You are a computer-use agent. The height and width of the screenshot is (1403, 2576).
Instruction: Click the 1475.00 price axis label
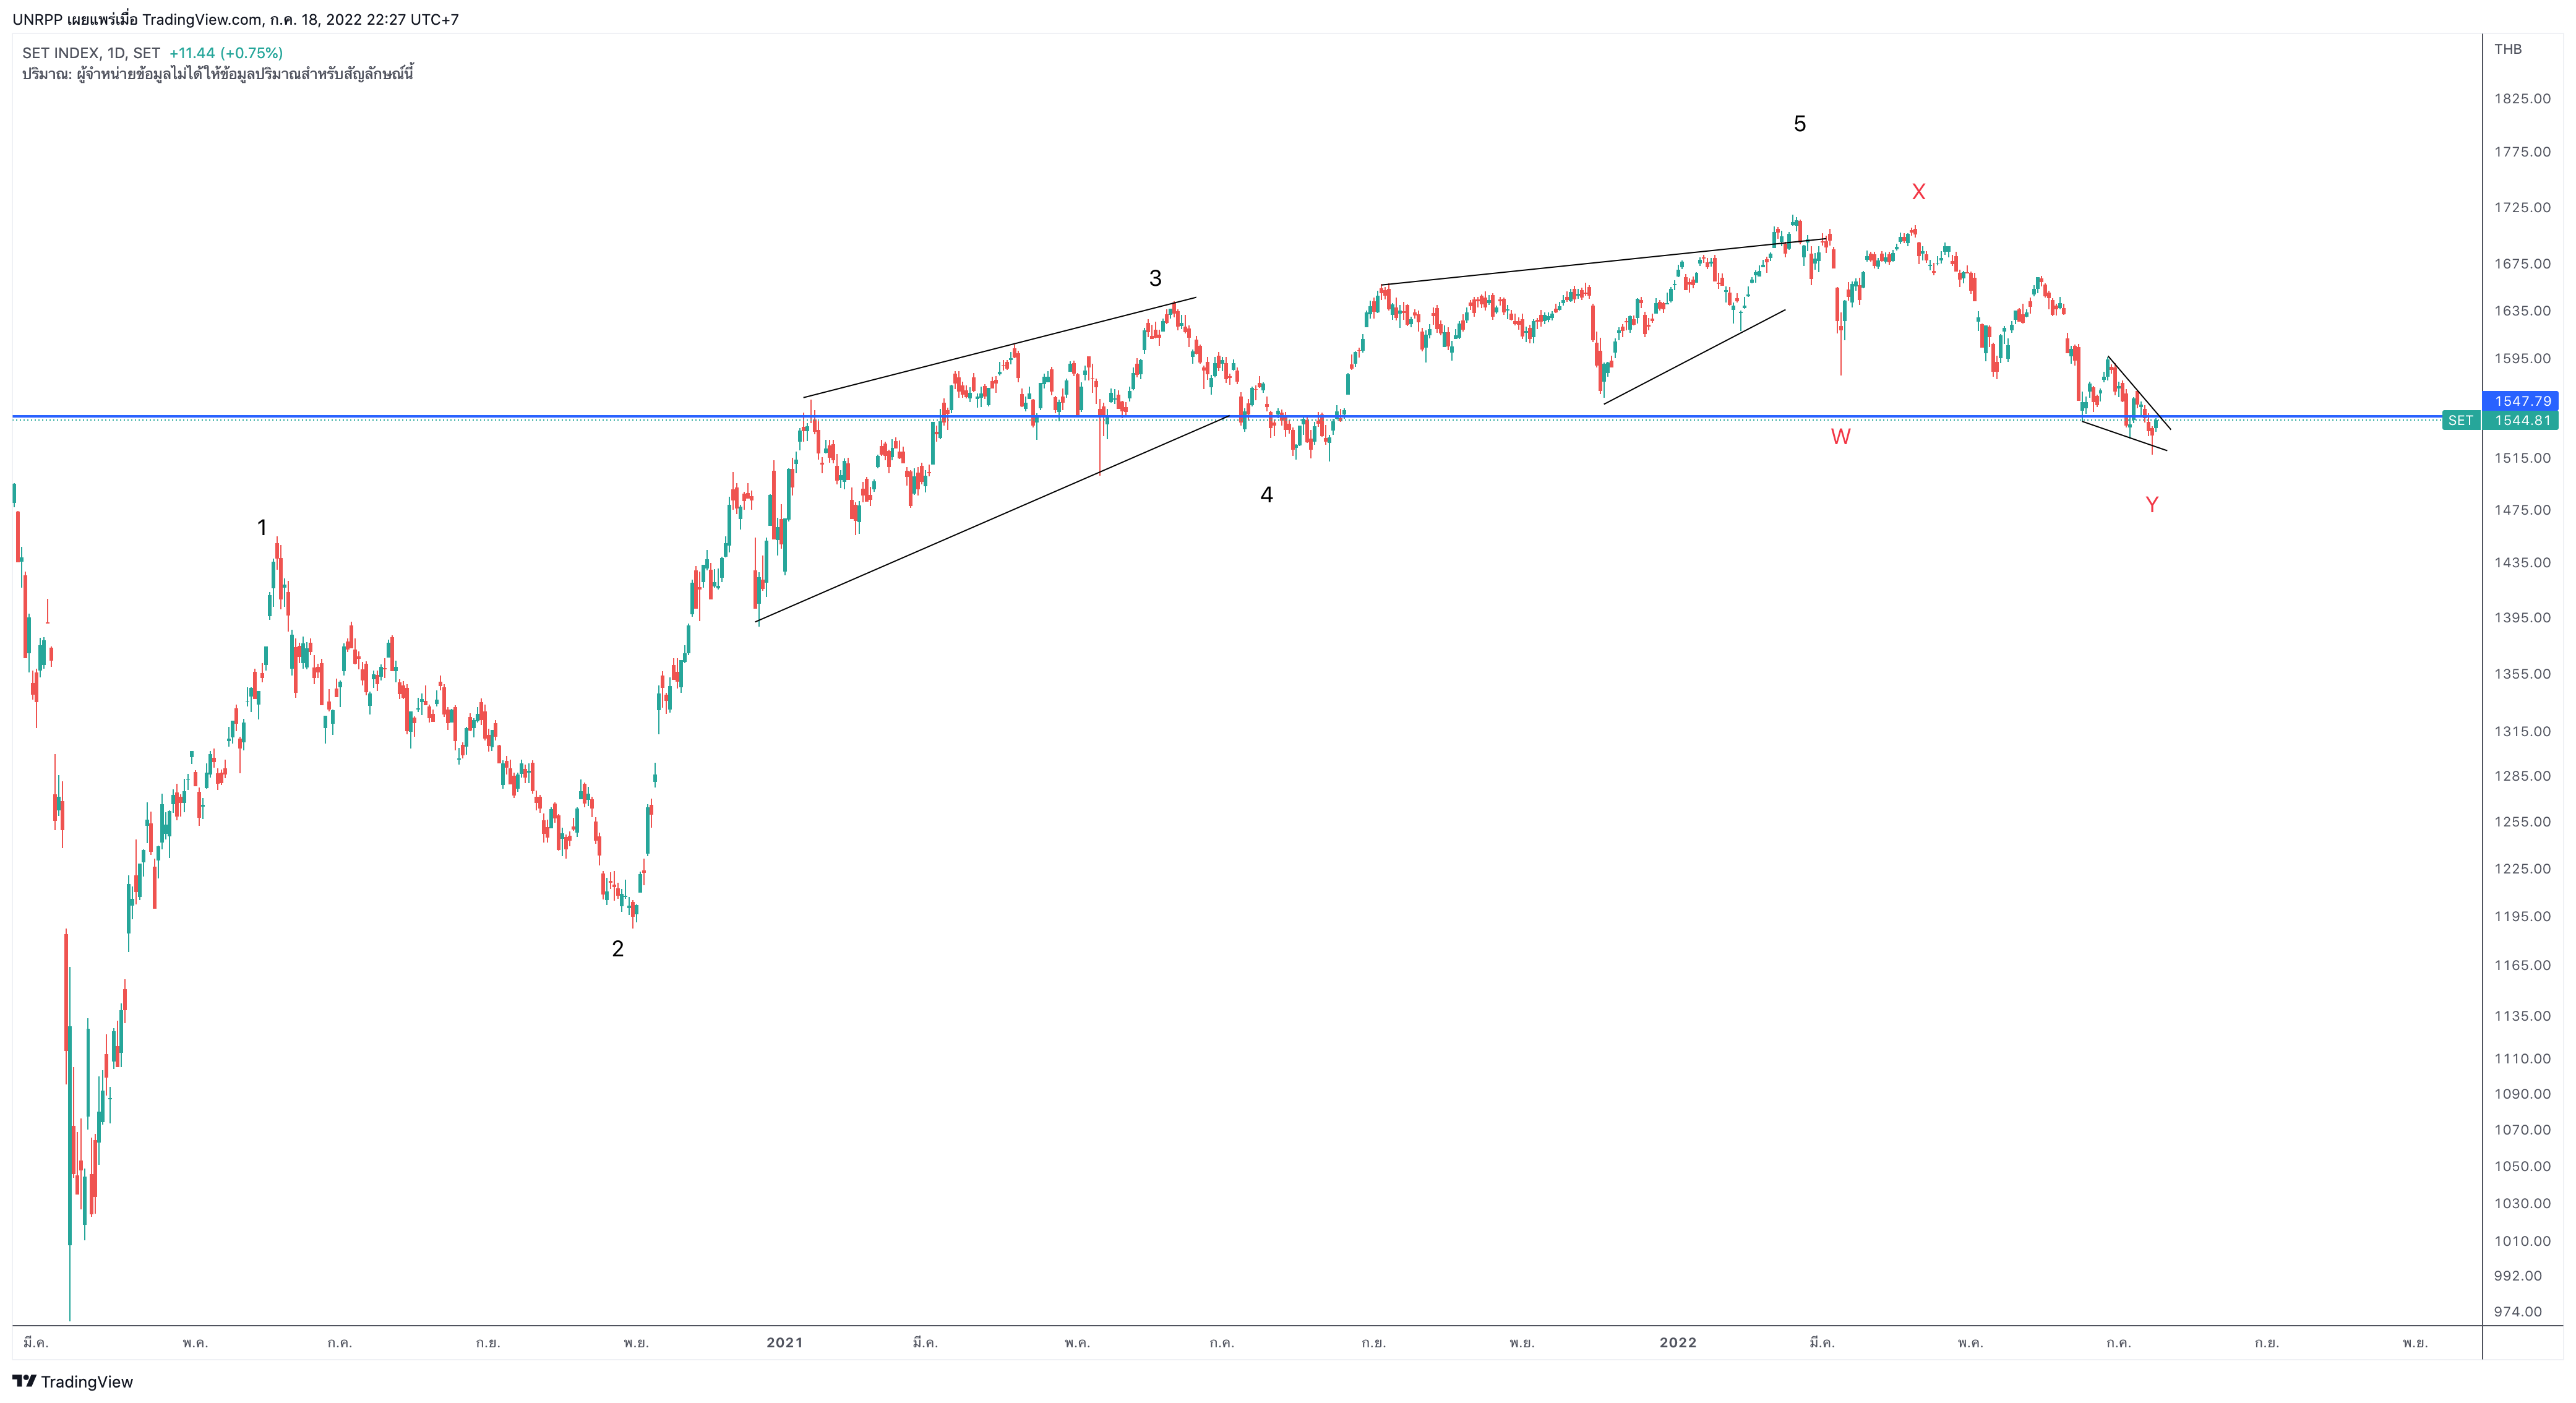pos(2522,510)
